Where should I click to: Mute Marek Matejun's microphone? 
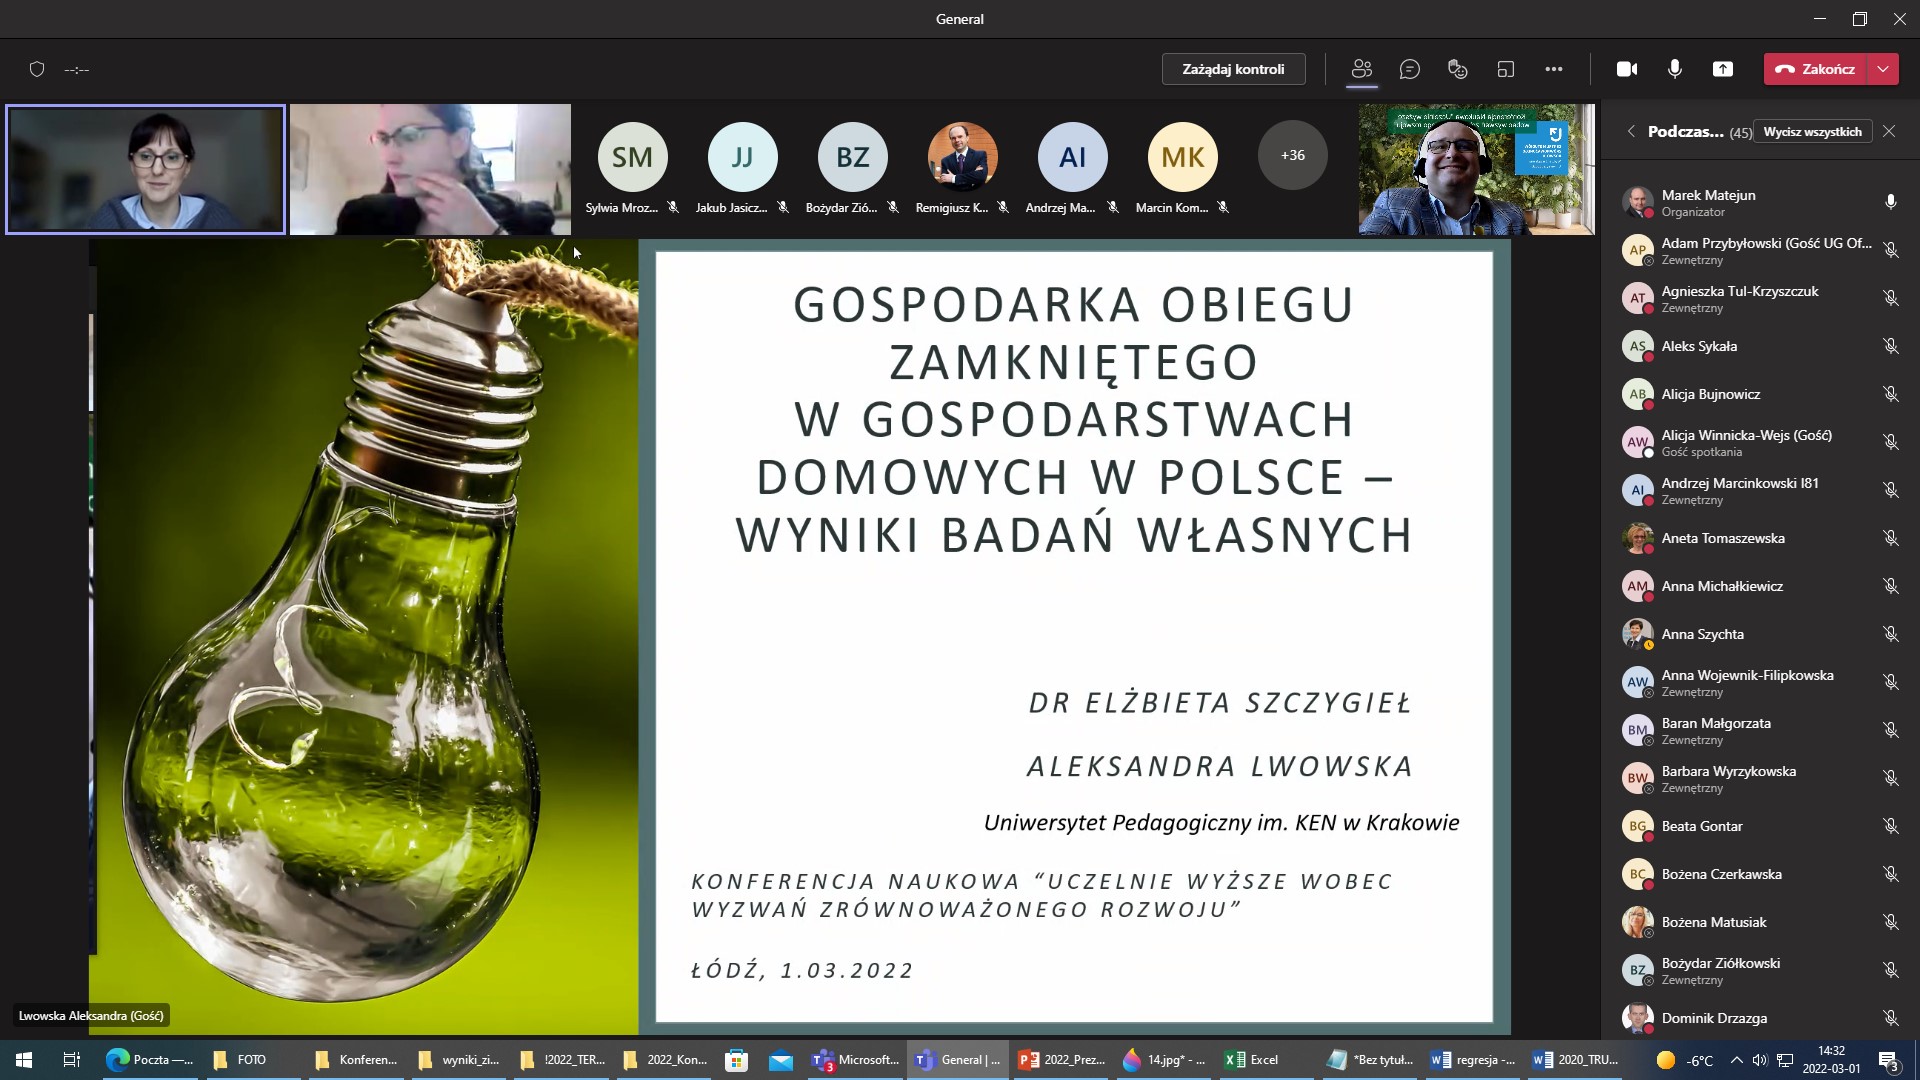[x=1890, y=201]
